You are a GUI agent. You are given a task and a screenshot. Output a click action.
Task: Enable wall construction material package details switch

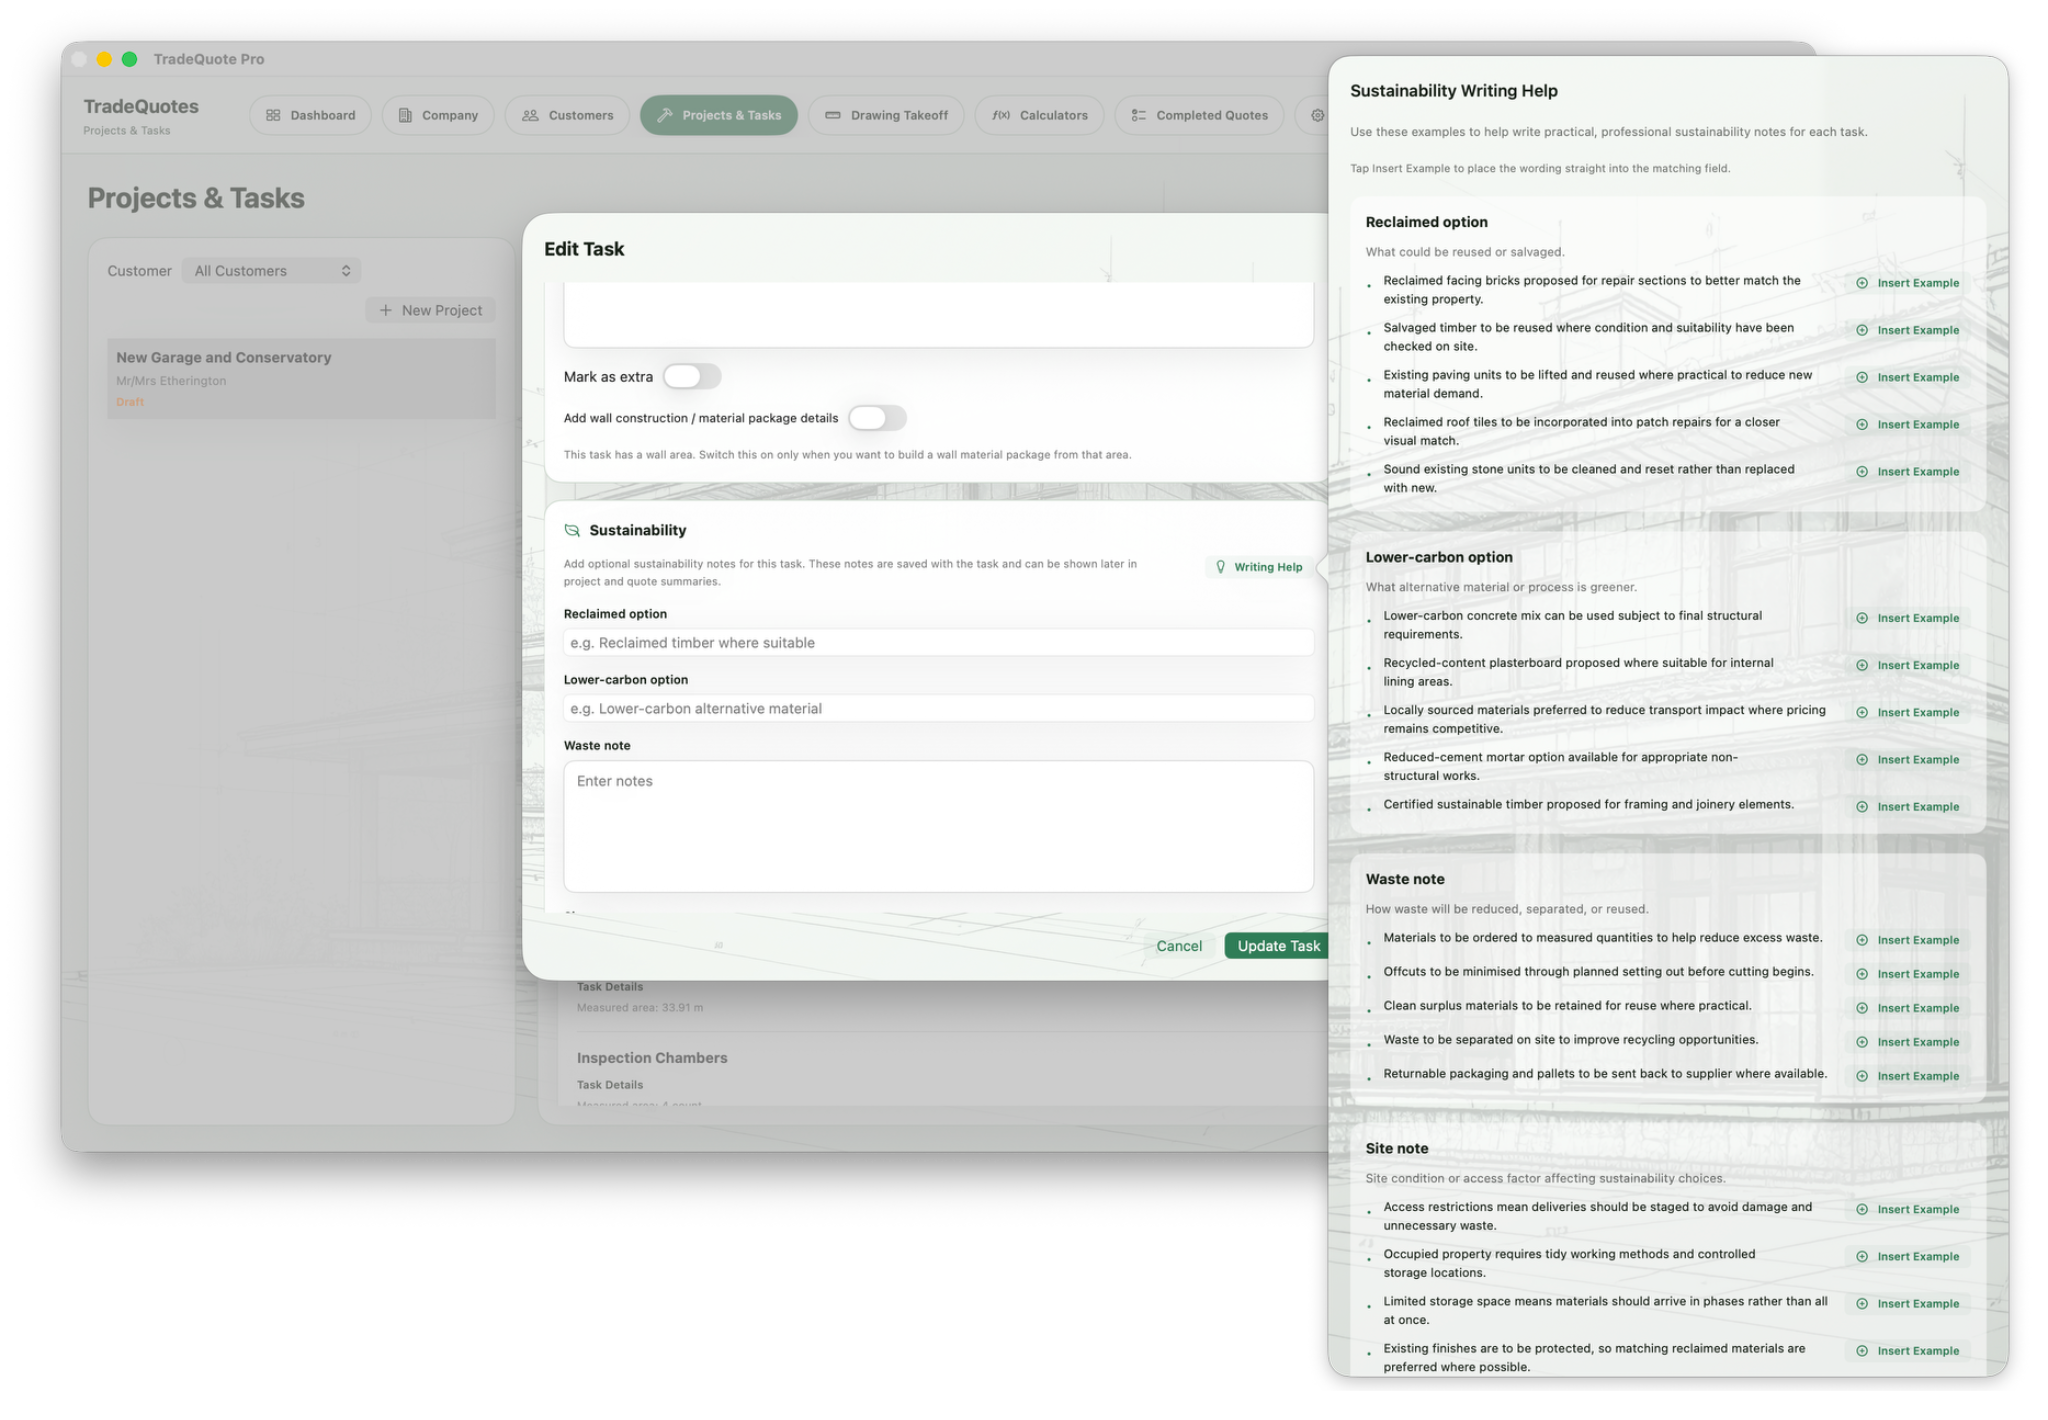tap(877, 418)
